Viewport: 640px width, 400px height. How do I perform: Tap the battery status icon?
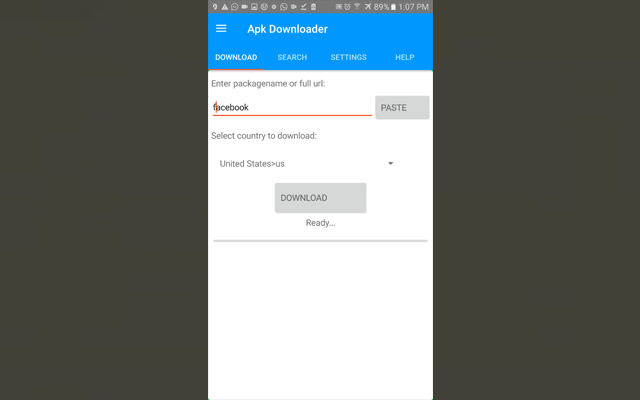pos(393,7)
